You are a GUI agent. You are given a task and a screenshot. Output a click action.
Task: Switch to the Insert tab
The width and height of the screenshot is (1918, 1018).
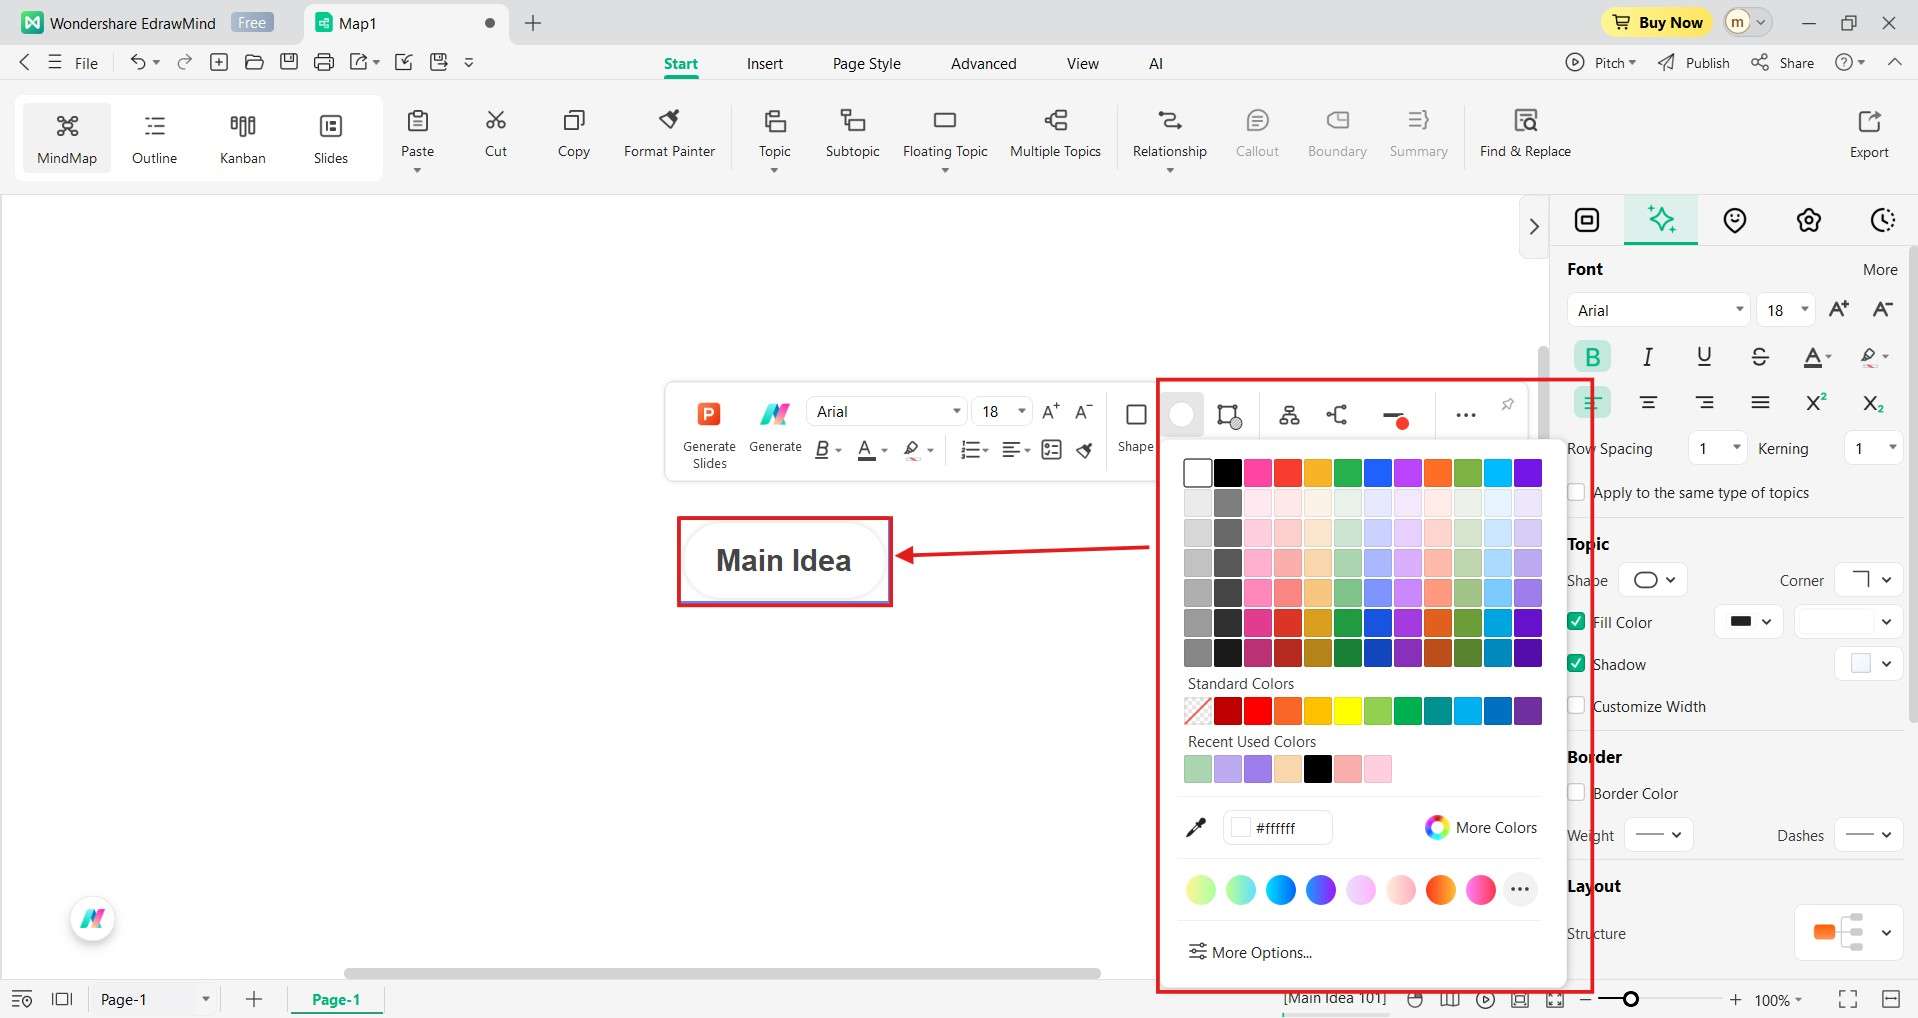764,62
